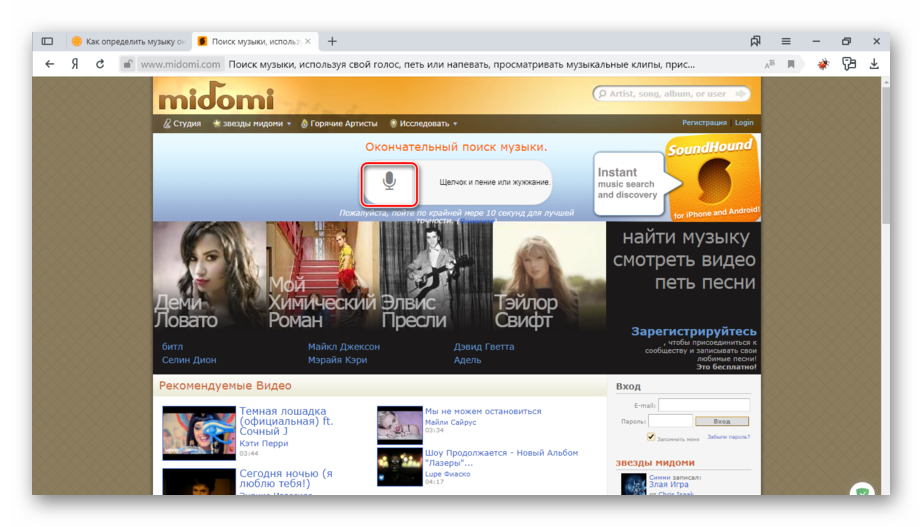Bookmark this page with the flag icon

click(791, 64)
